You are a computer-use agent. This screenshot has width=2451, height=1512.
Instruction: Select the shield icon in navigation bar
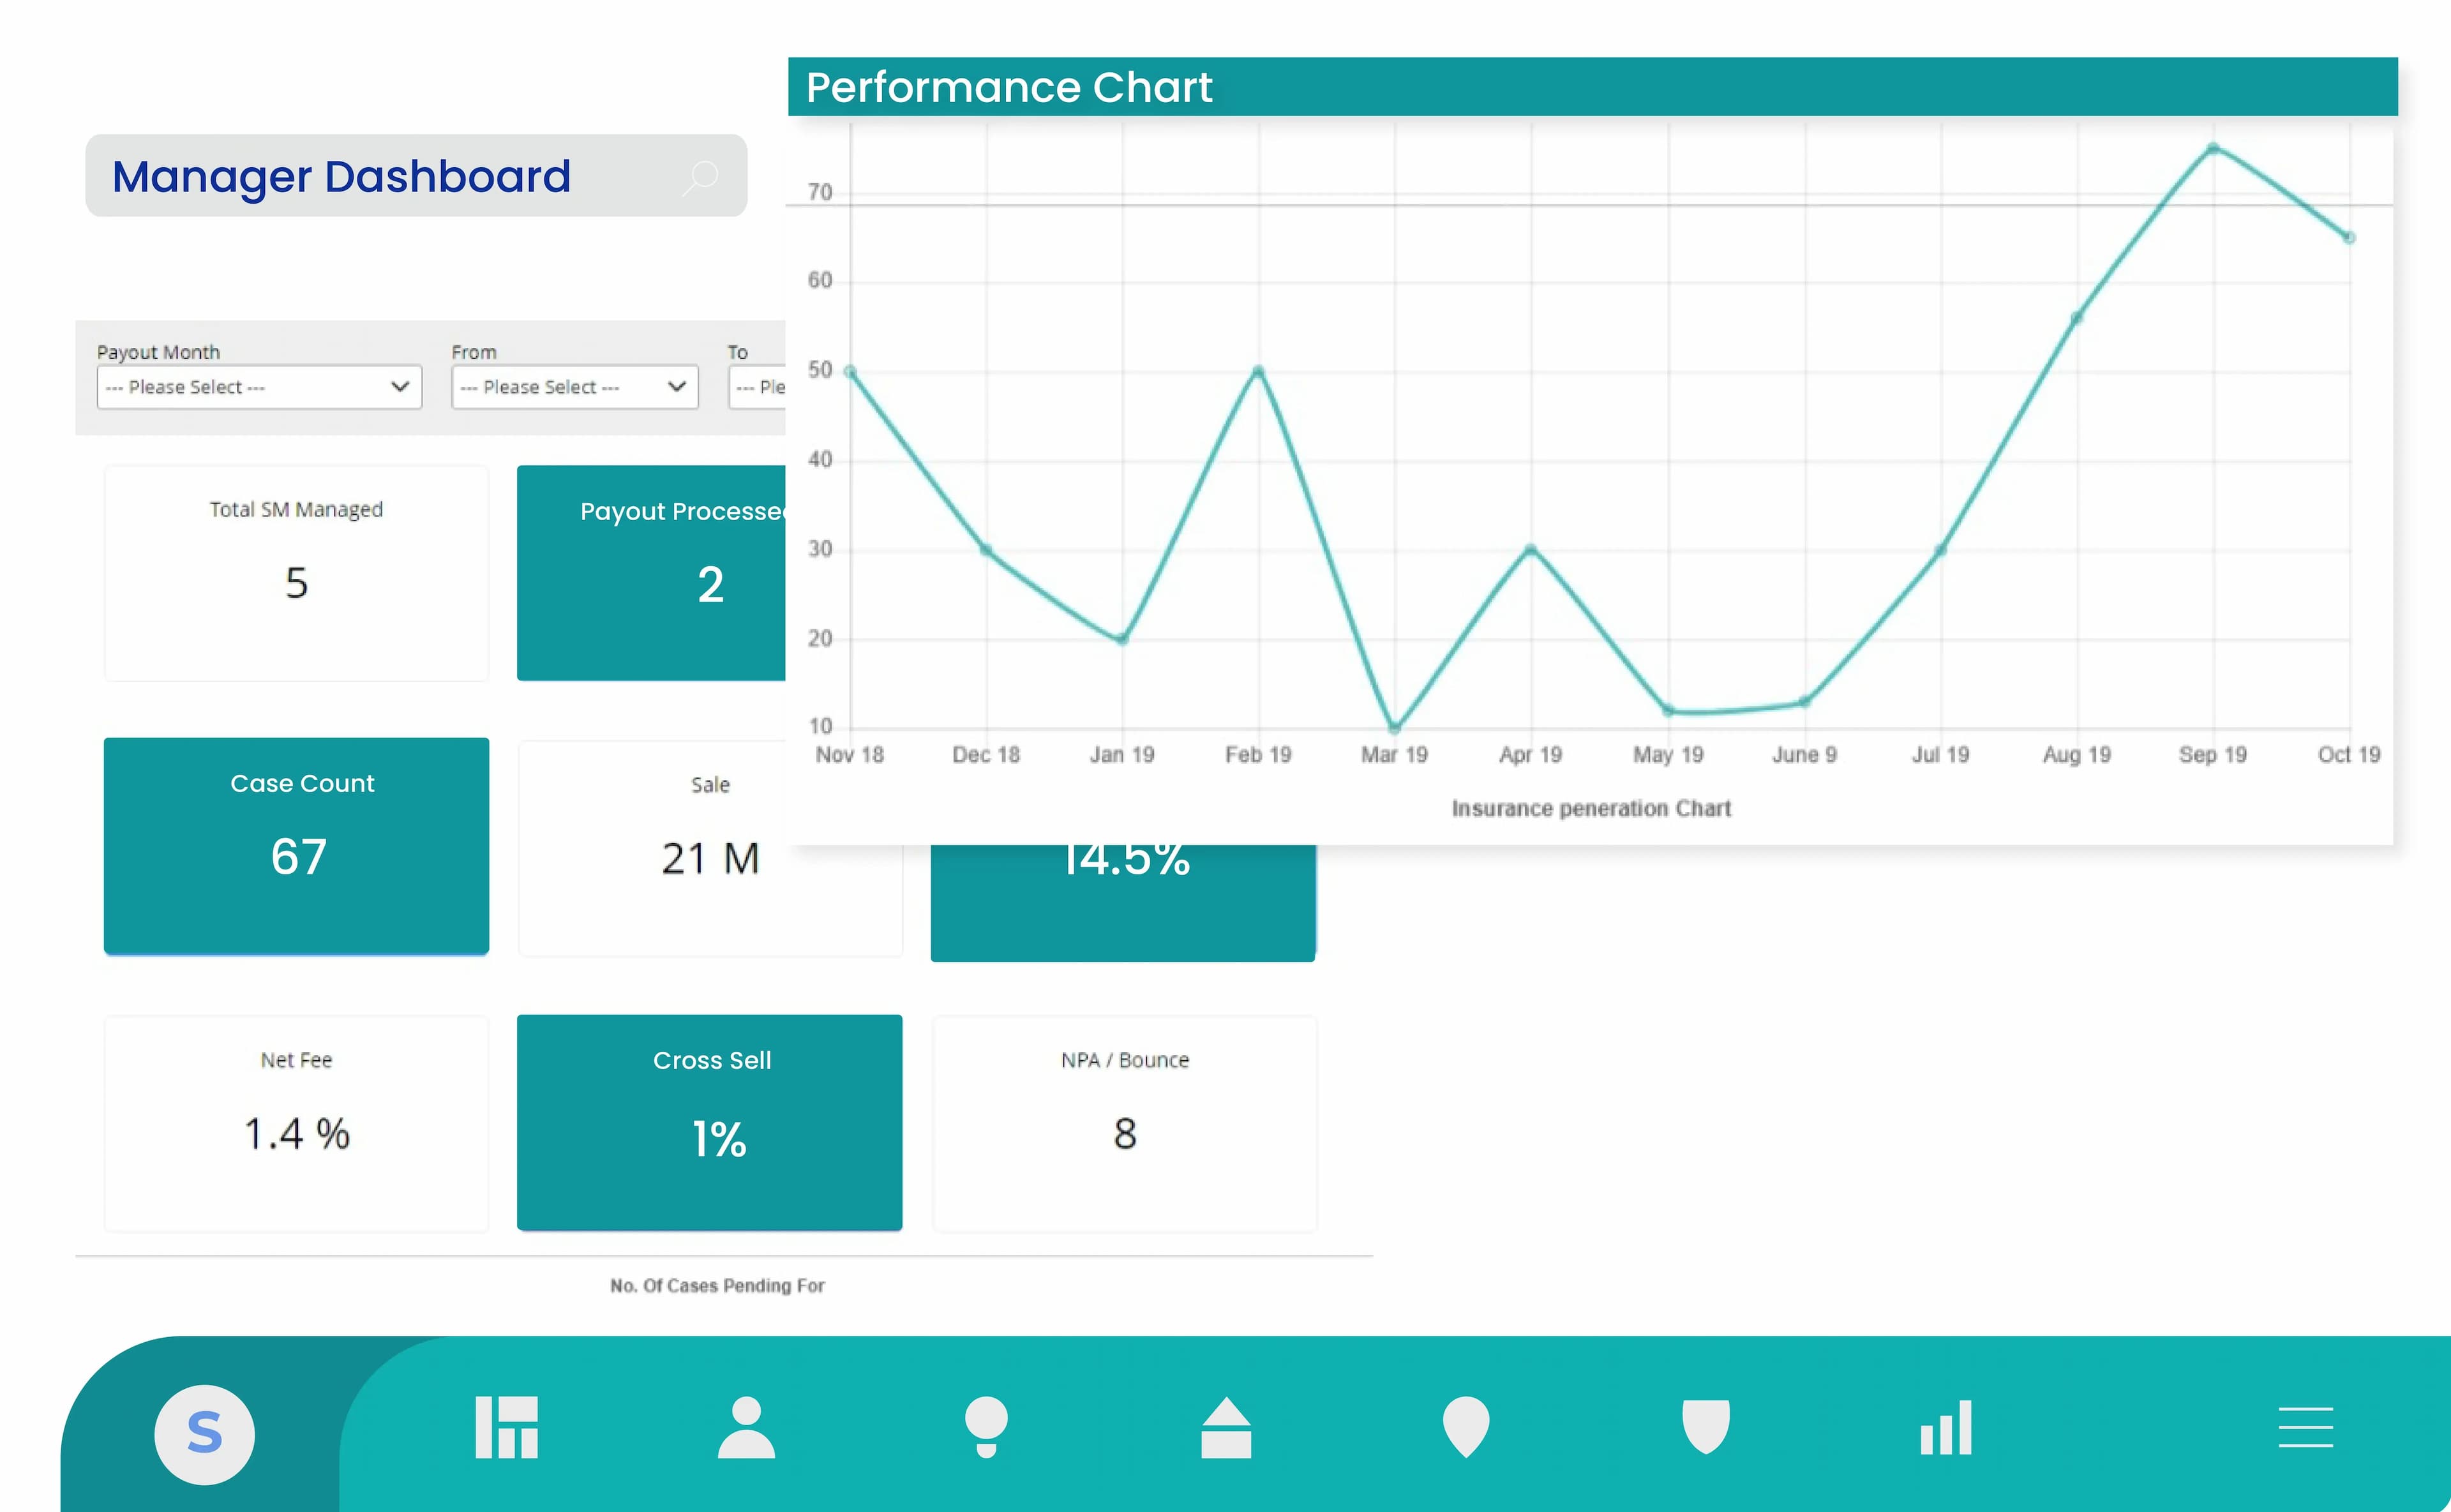[x=1706, y=1426]
